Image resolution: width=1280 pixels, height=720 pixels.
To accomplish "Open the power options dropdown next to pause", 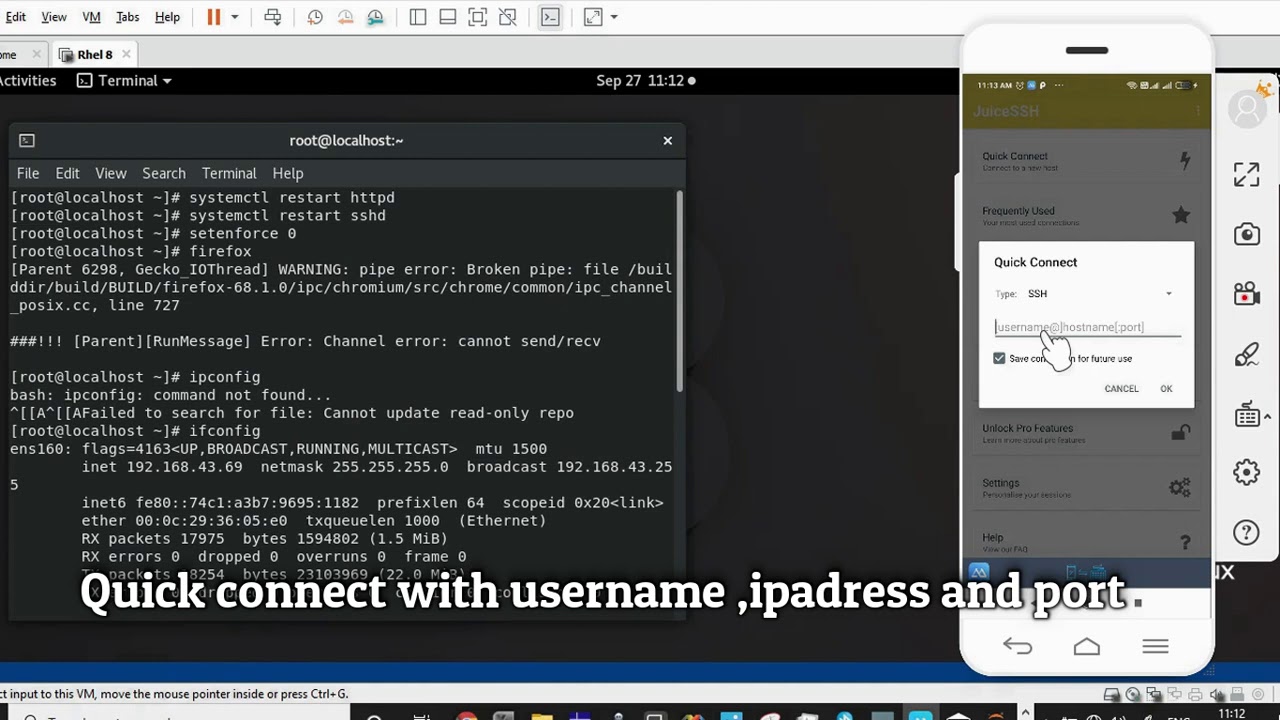I will (235, 17).
